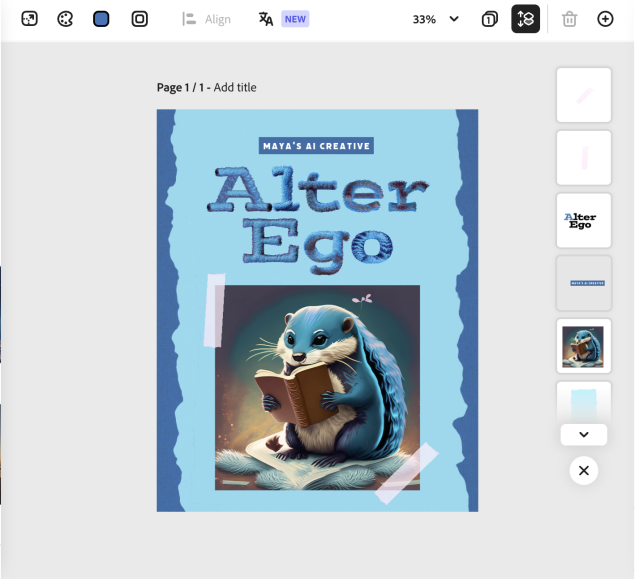
Task: Click the NEW badge beside Translate
Action: click(x=295, y=19)
